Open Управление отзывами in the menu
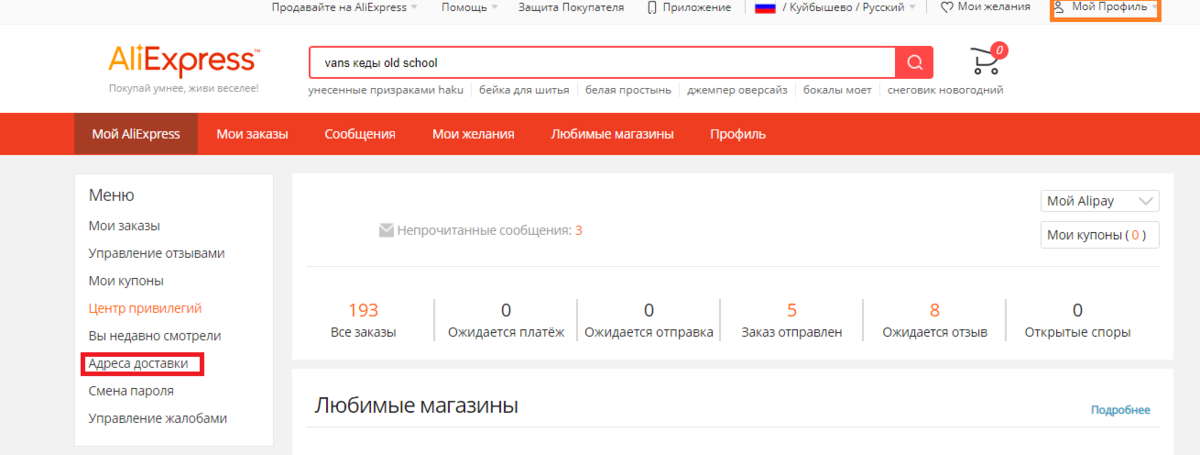Screen dimensions: 1200x455 [157, 254]
